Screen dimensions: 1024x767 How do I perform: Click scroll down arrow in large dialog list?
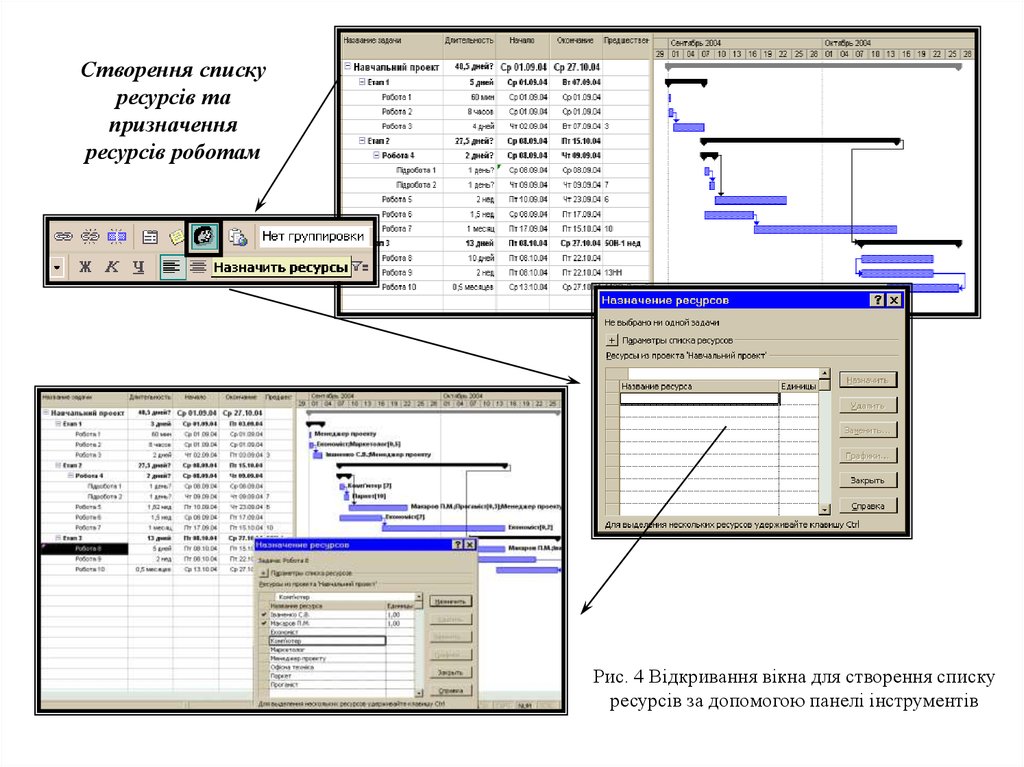[x=825, y=509]
